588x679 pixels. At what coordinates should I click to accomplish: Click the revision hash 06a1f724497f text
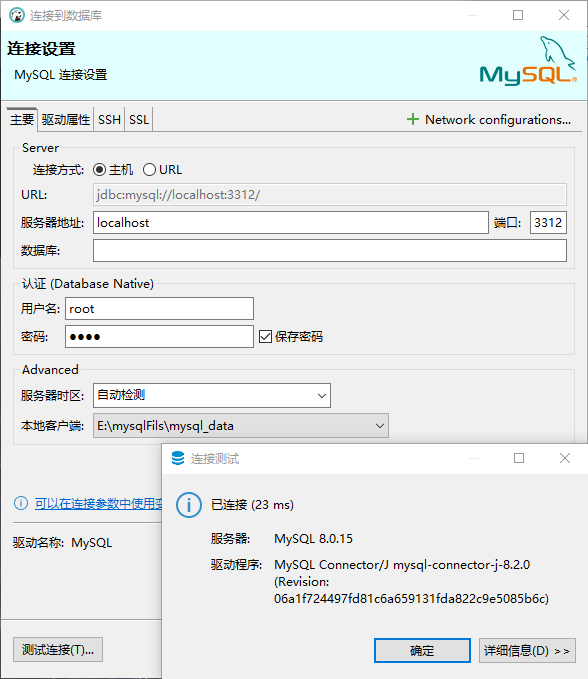click(411, 598)
